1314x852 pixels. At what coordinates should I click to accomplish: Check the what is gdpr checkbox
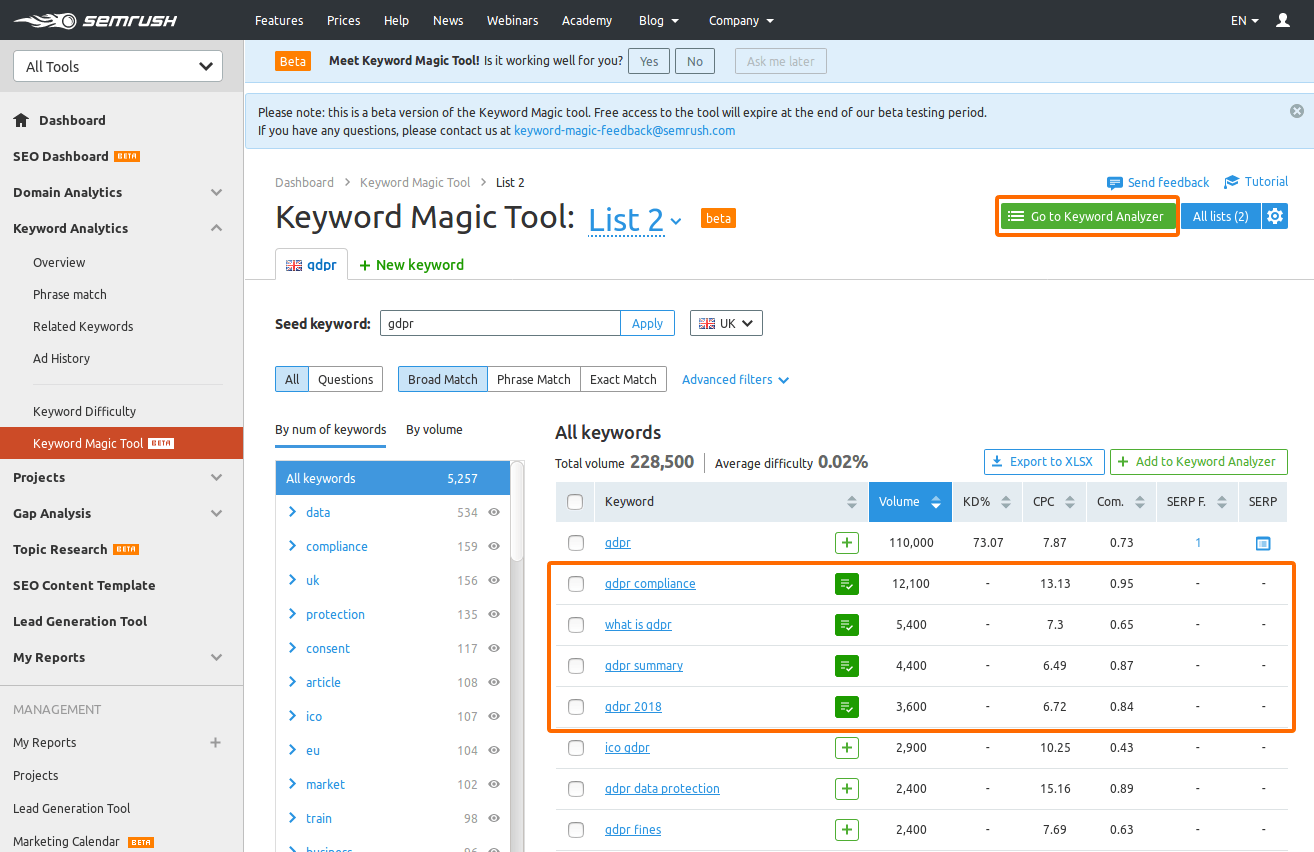(576, 625)
